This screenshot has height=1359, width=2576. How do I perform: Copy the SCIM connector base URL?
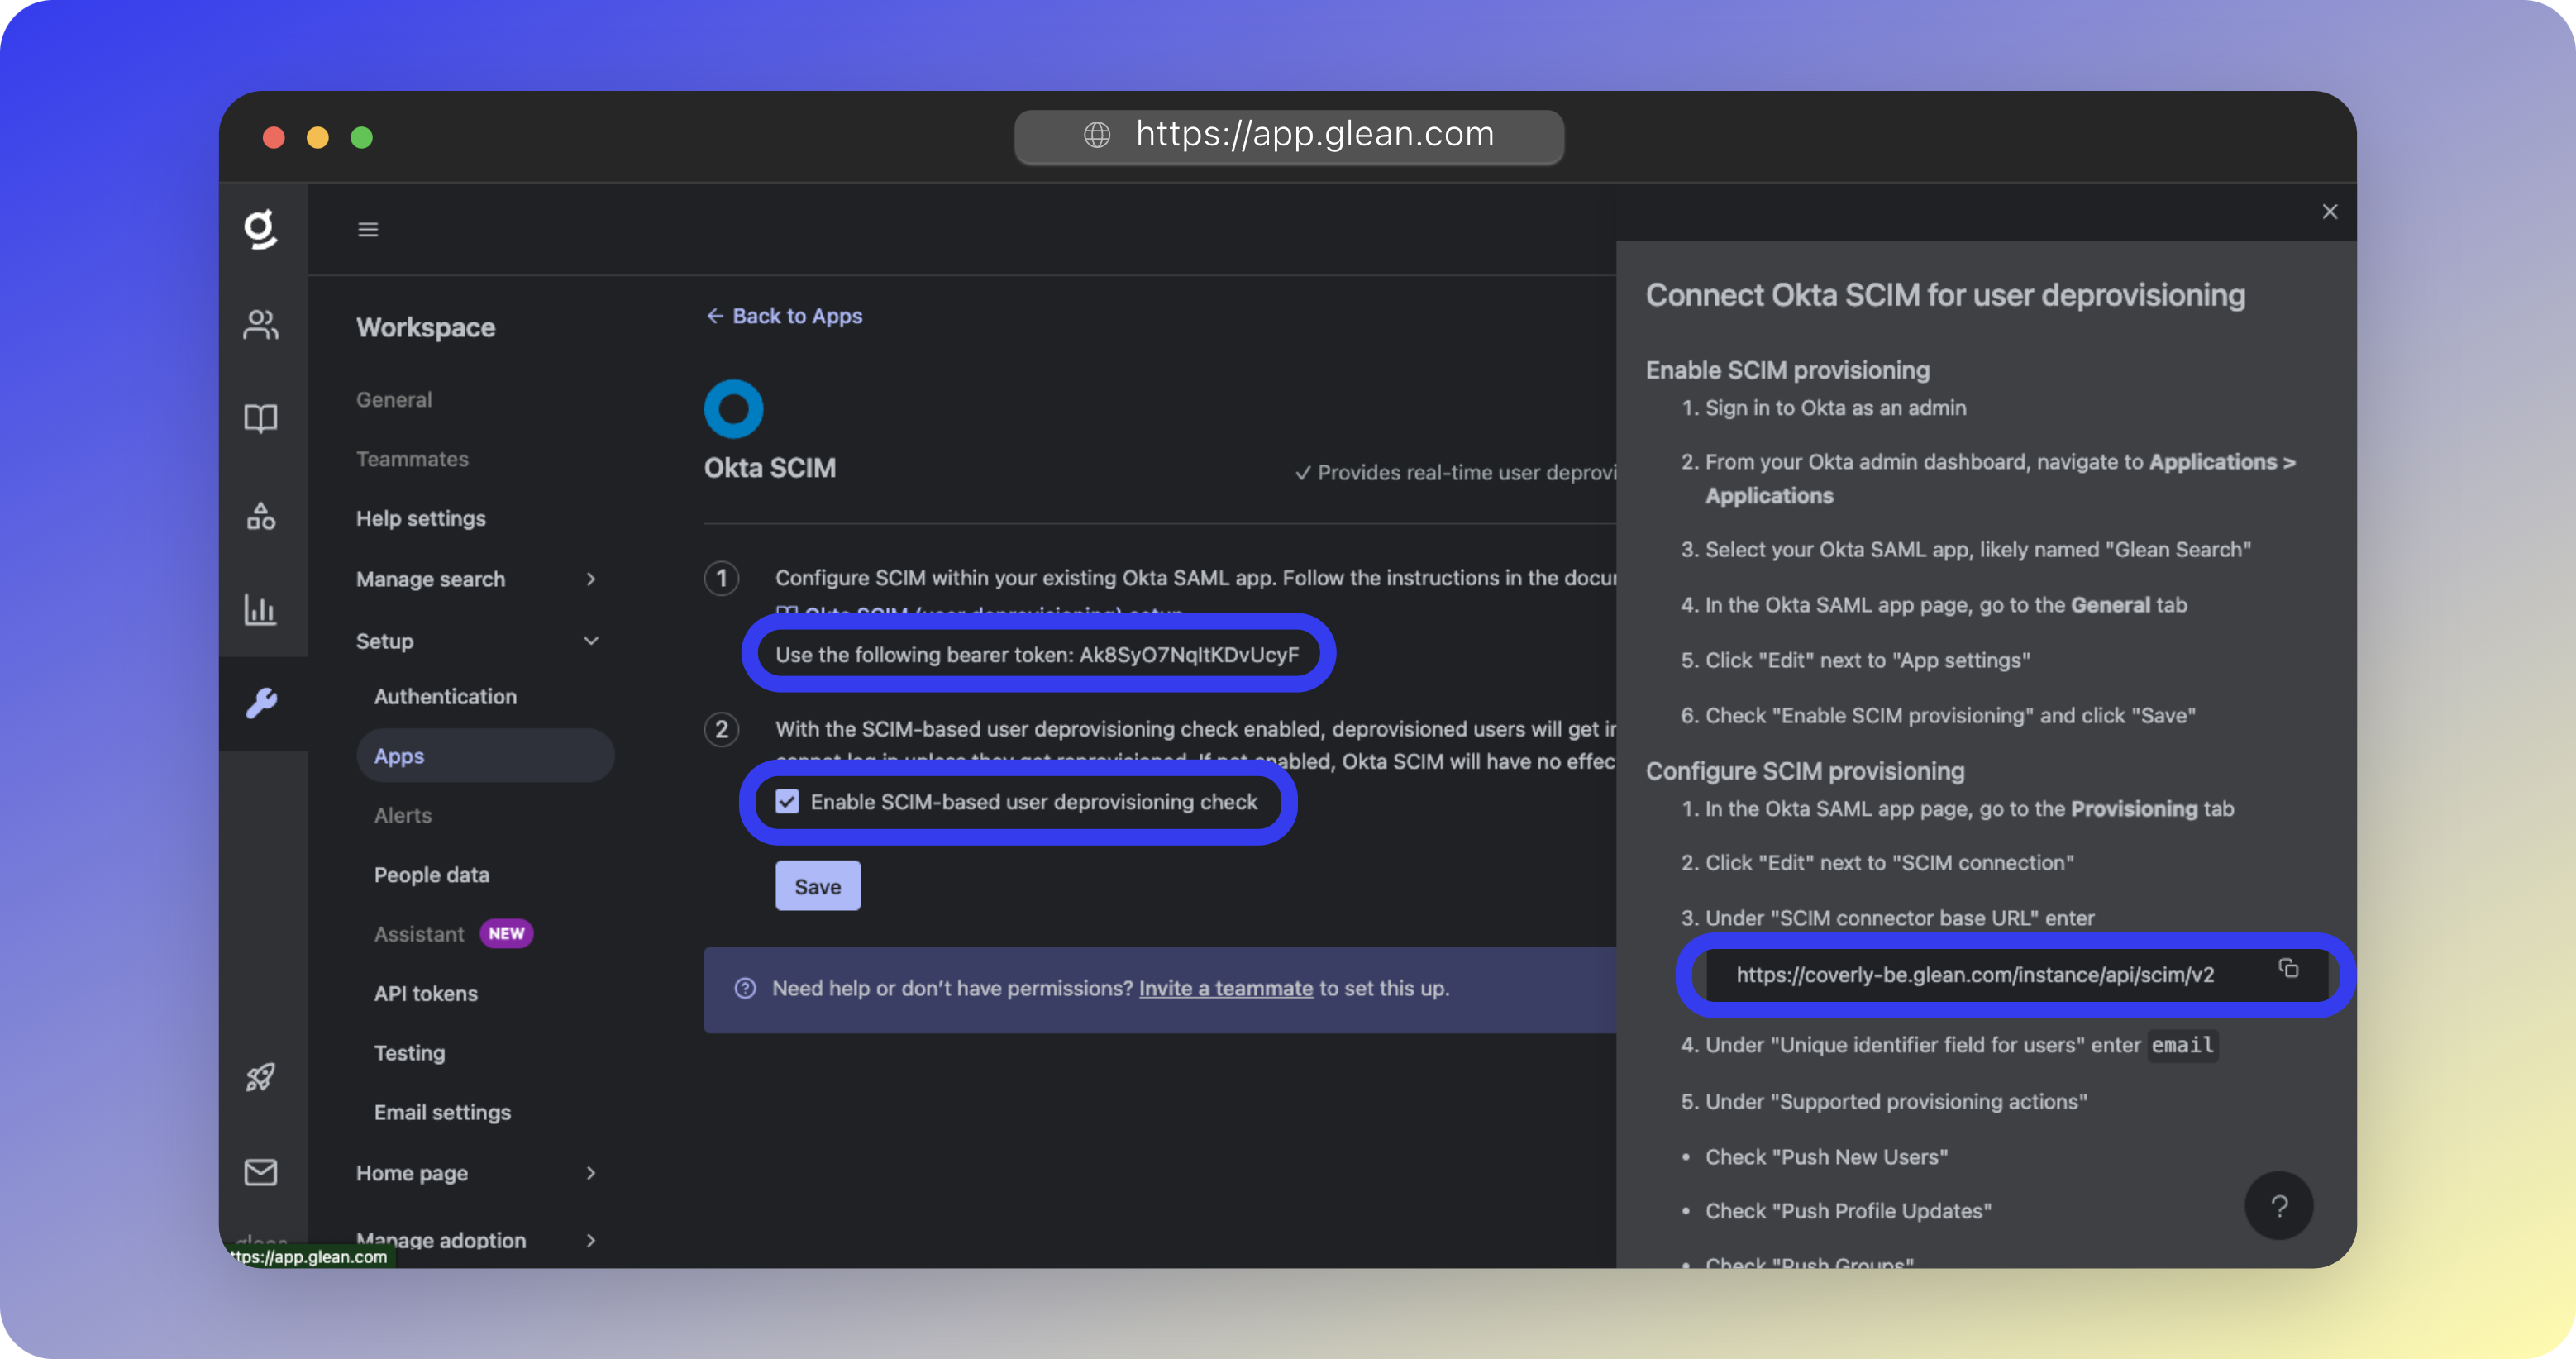click(2288, 968)
